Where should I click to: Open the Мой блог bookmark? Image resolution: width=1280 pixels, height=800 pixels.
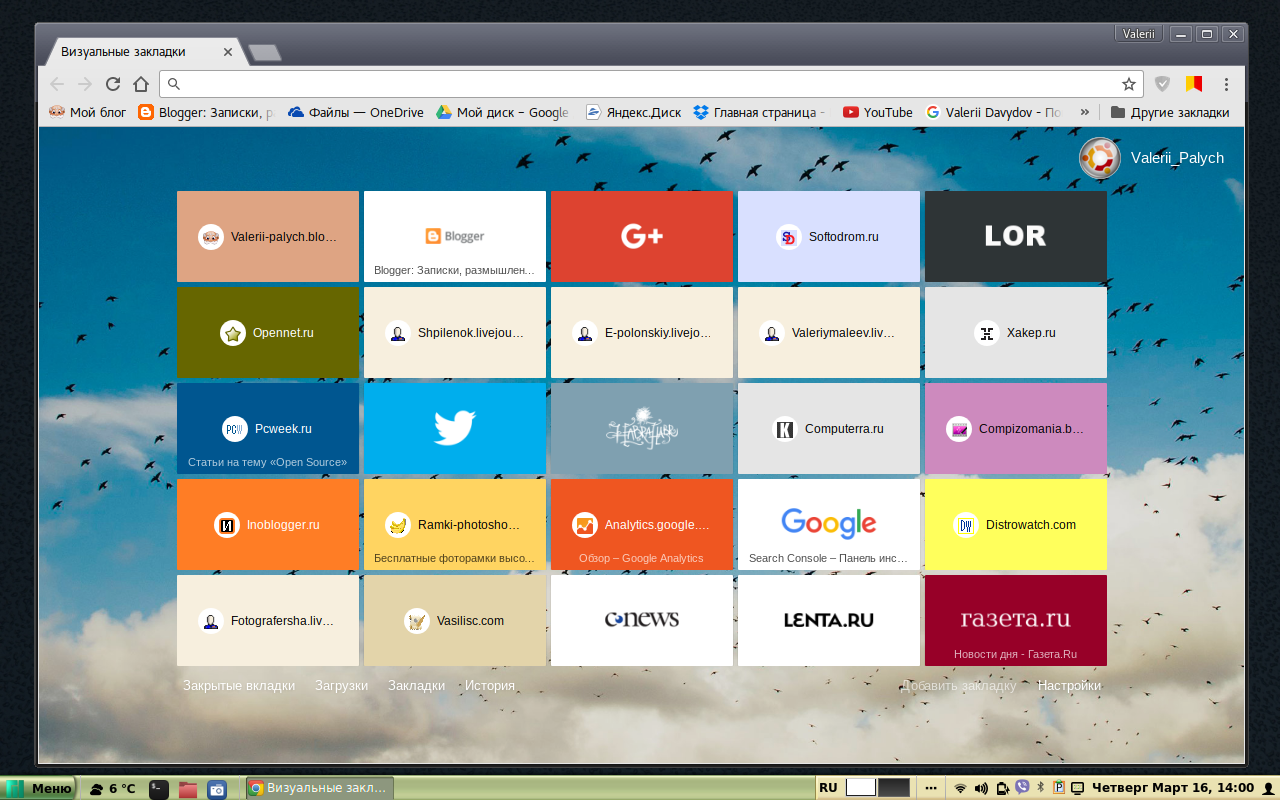[88, 112]
